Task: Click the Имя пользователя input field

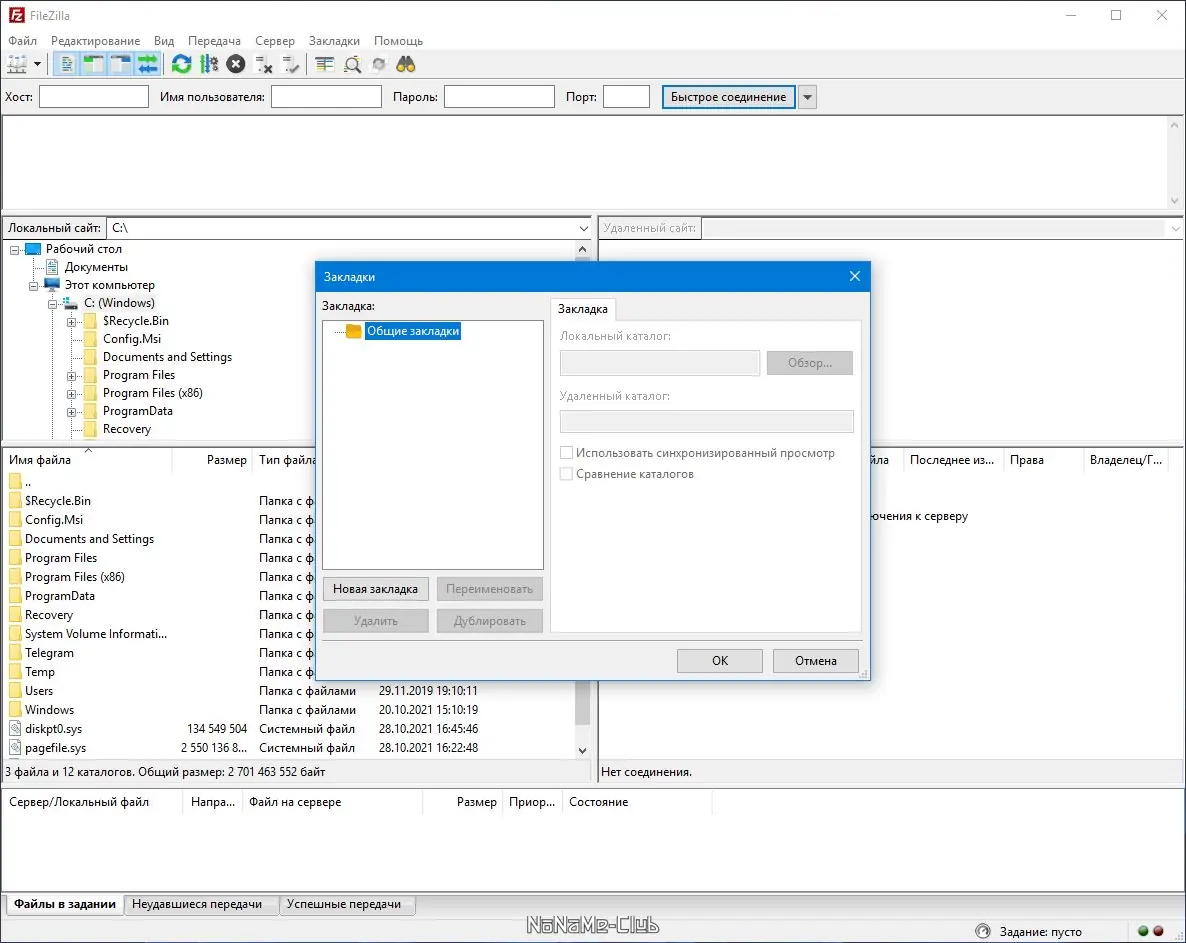Action: (326, 97)
